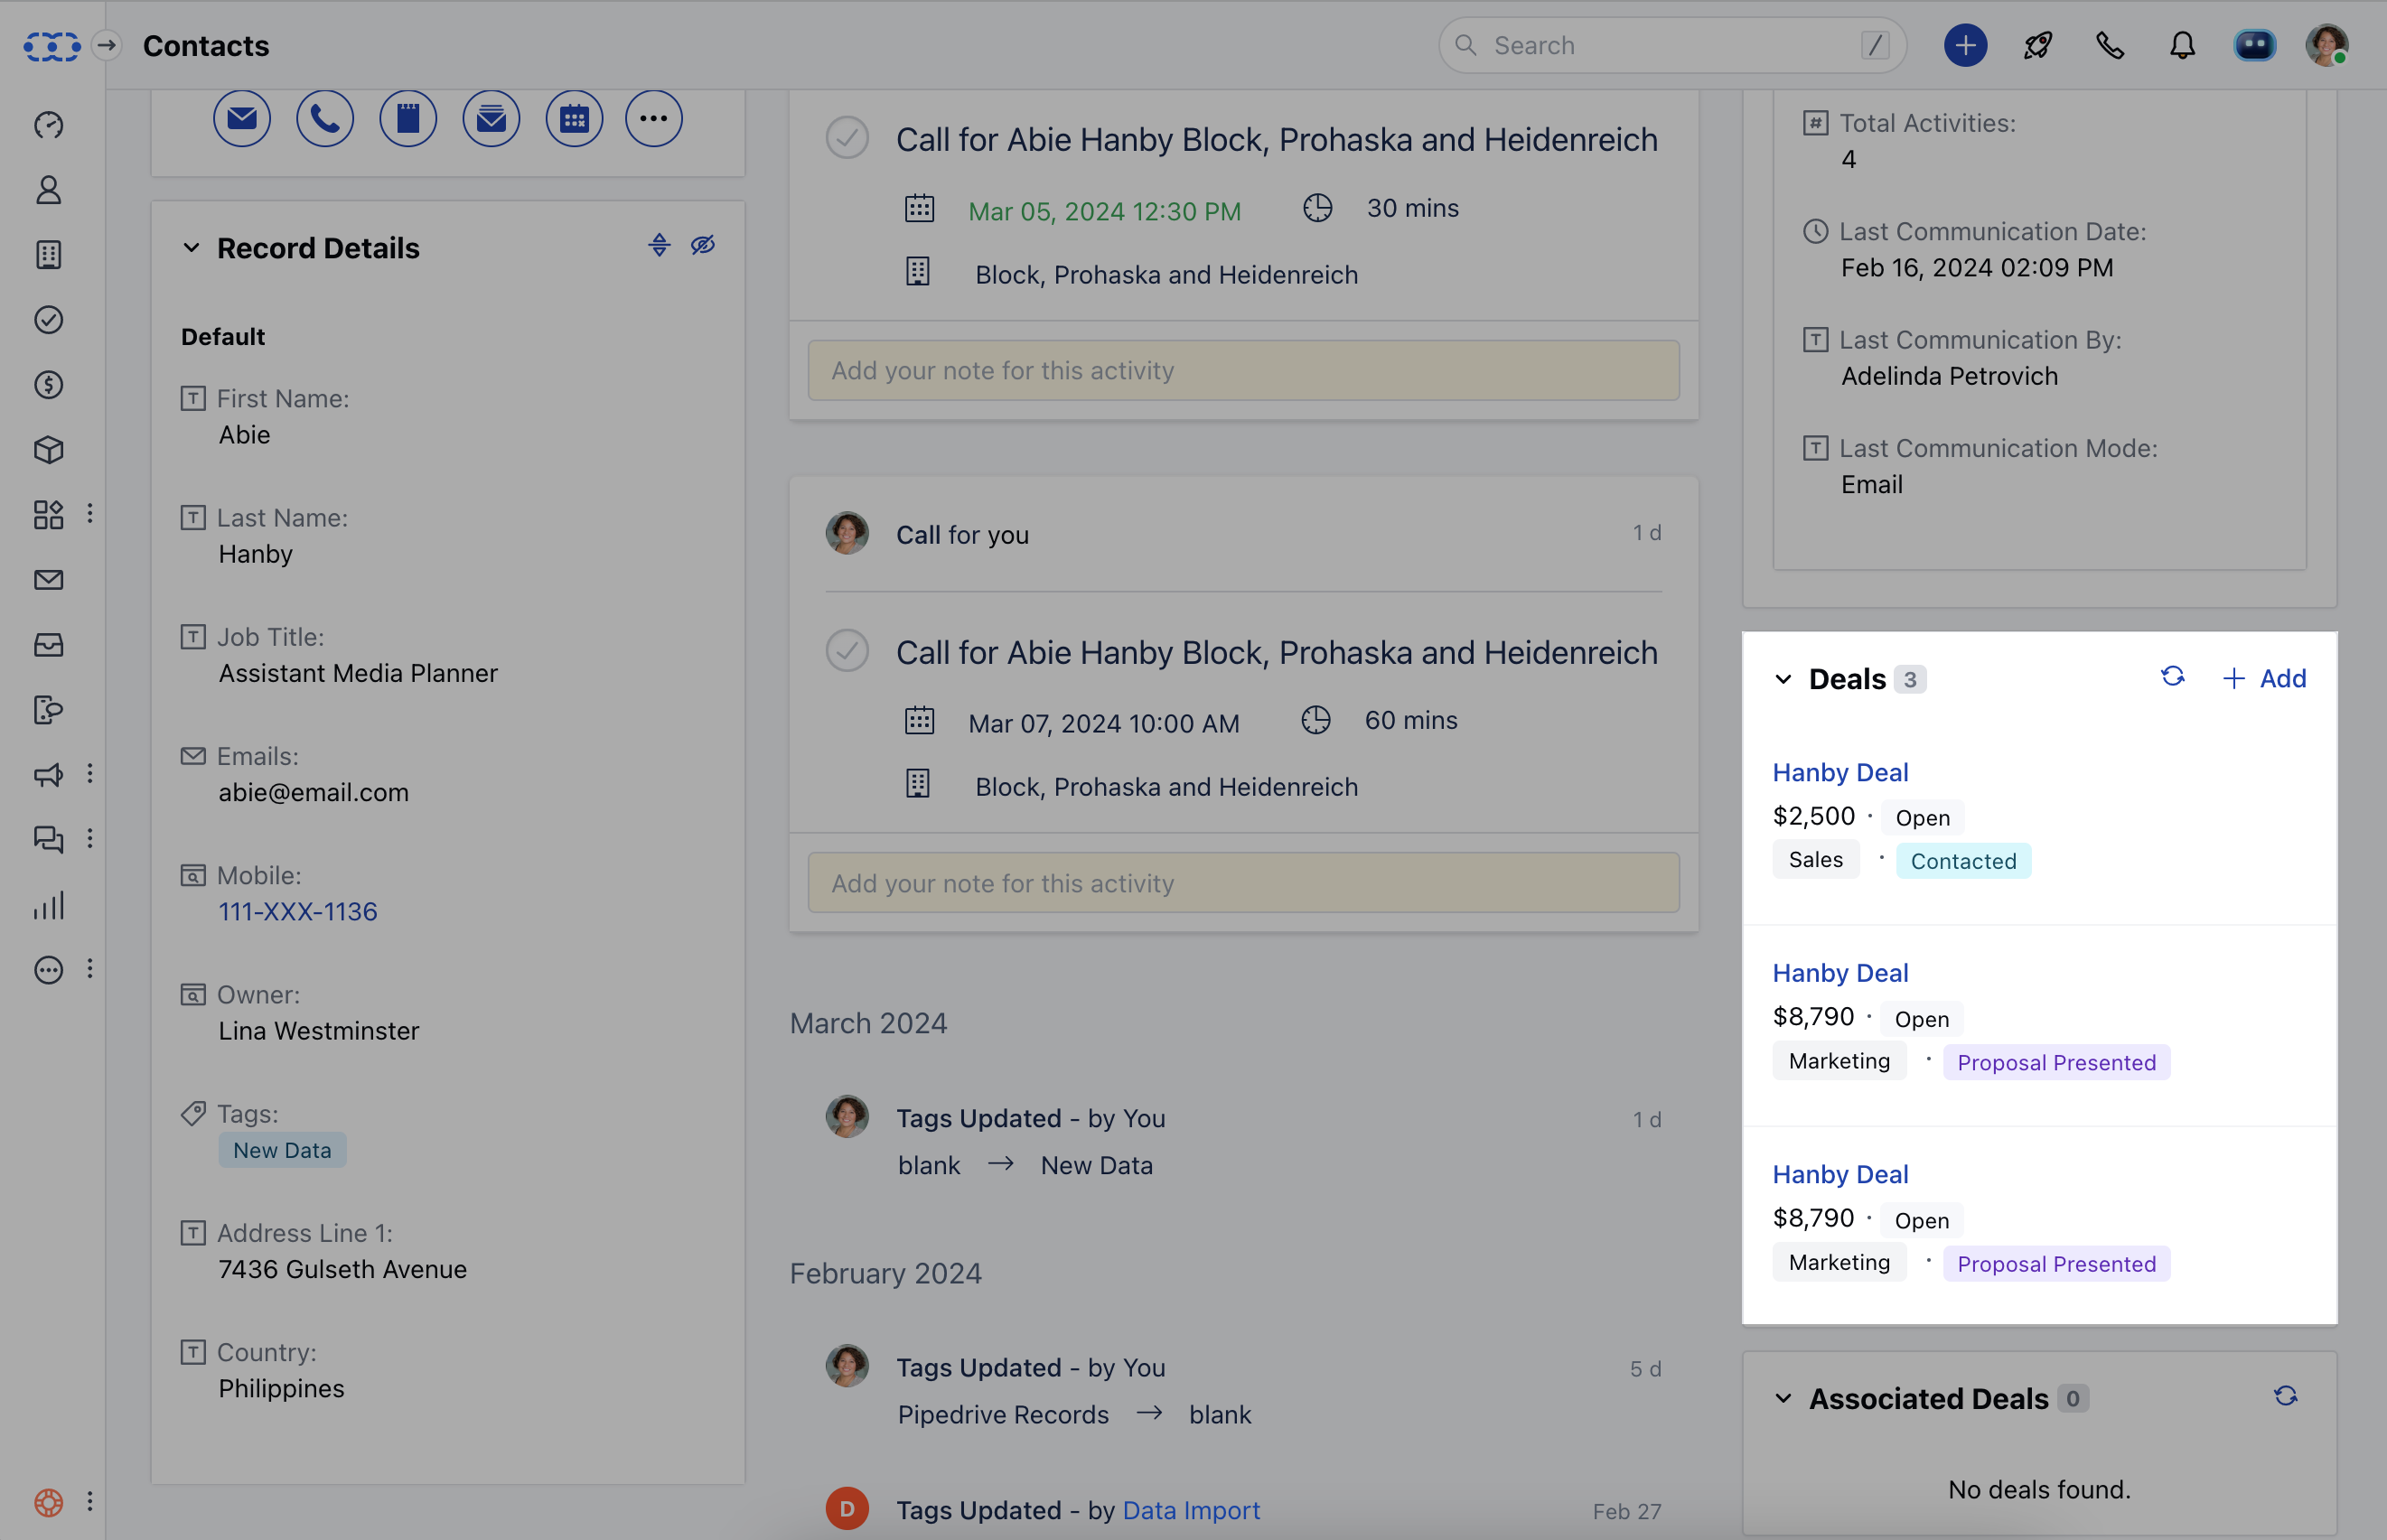Refresh the Deals section
The height and width of the screenshot is (1540, 2387).
[x=2172, y=677]
